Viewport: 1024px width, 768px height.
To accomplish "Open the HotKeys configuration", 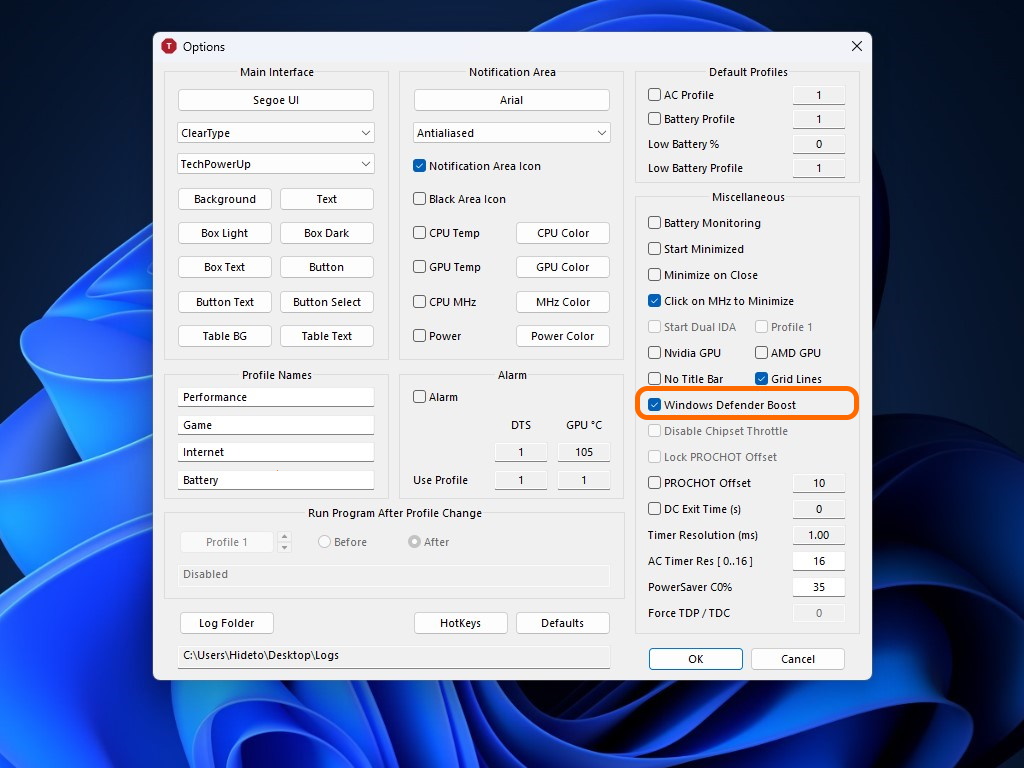I will point(460,622).
